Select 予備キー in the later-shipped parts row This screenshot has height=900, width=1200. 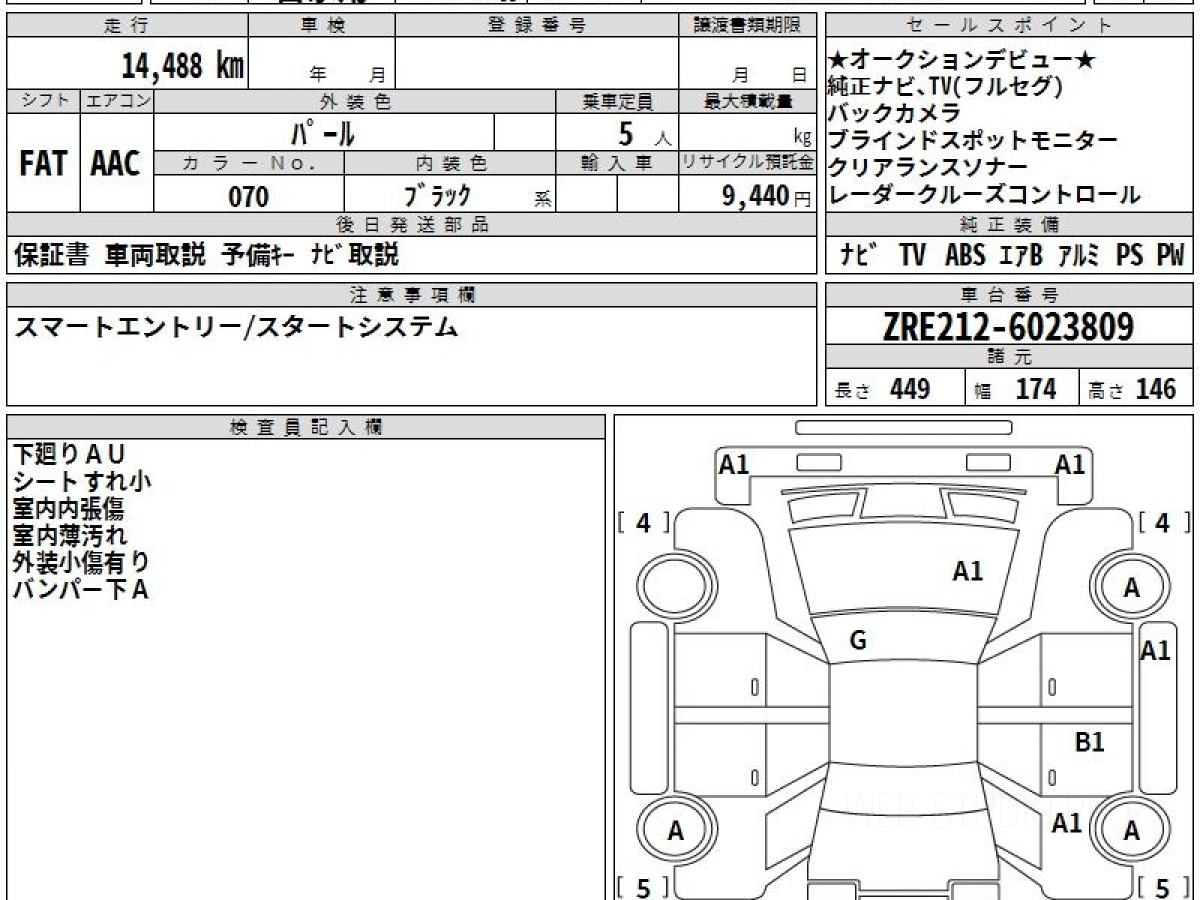[258, 255]
